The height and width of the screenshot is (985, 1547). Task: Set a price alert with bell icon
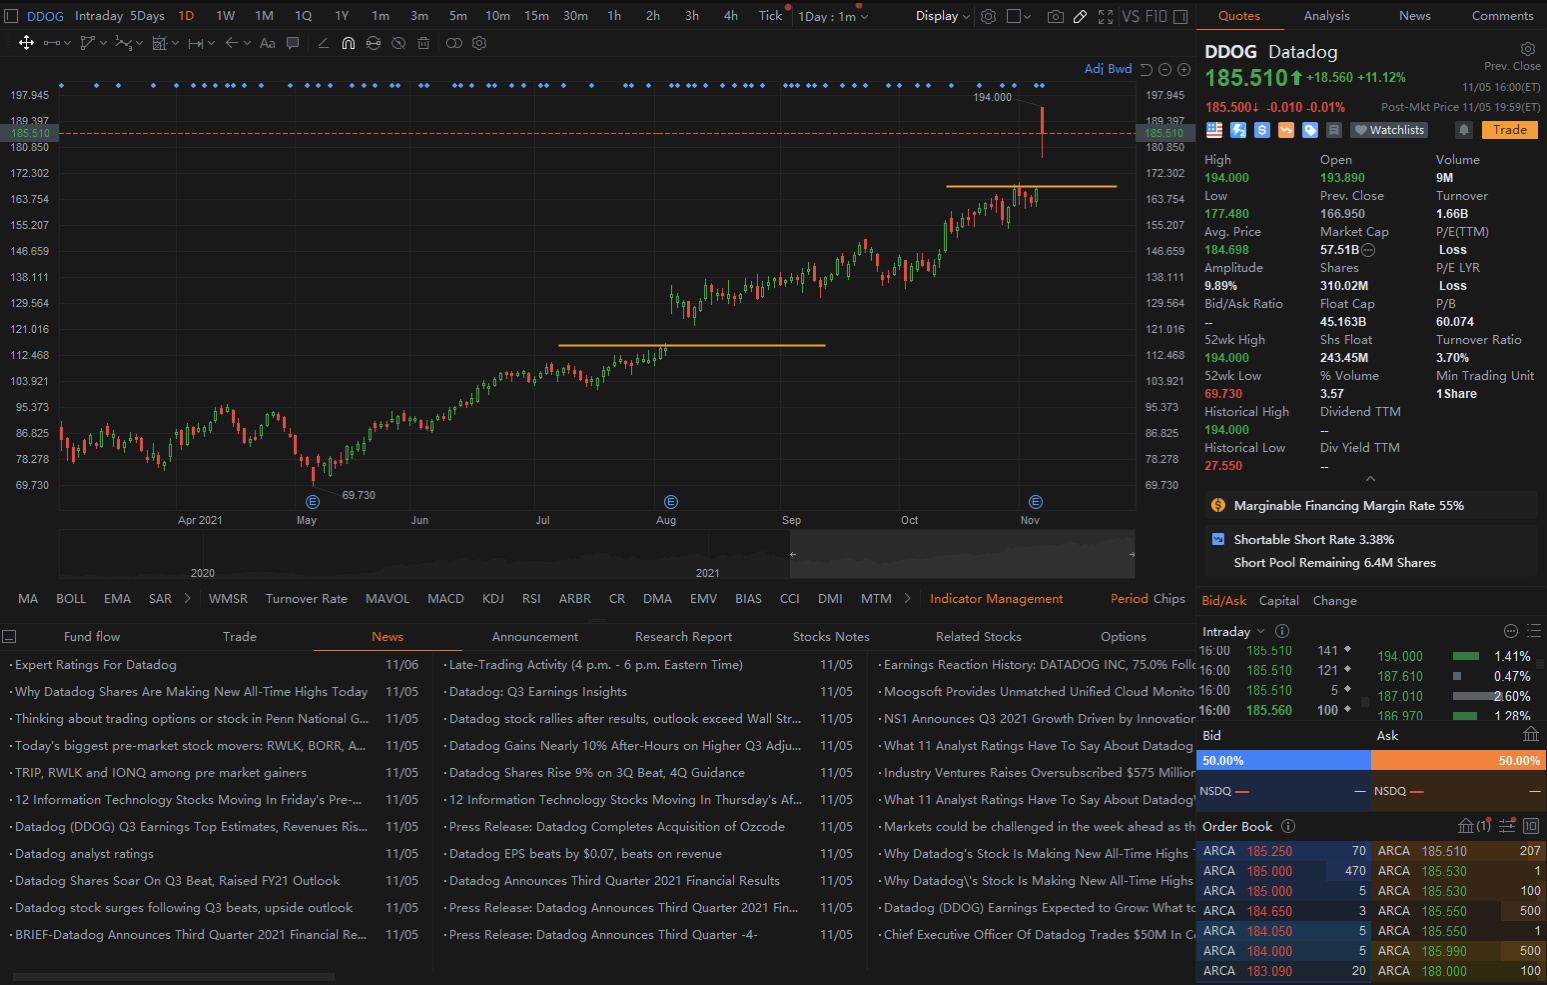coord(1464,130)
